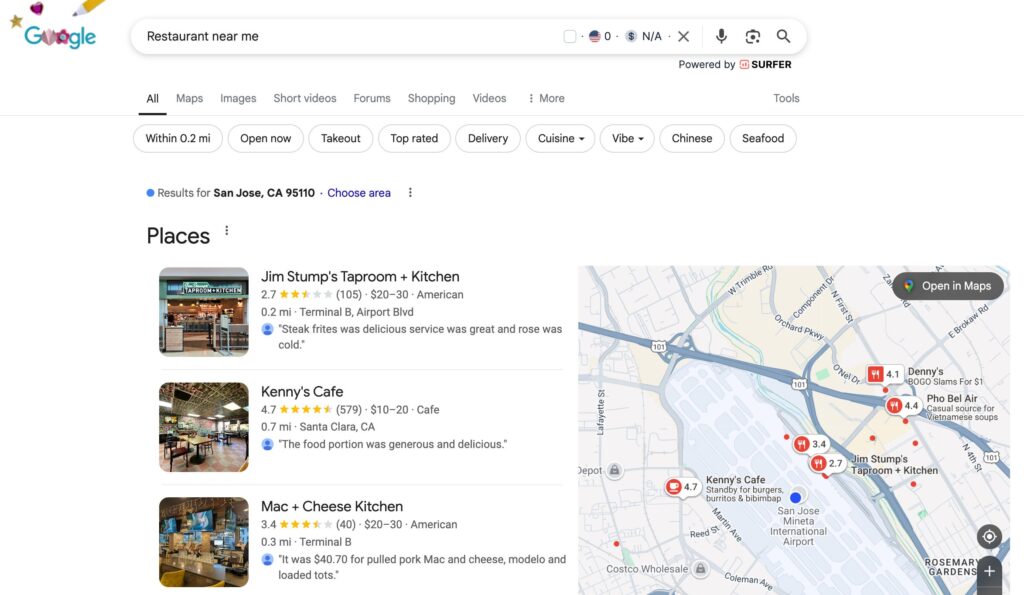Viewport: 1024px width, 595px height.
Task: Click the lock icon next to Depot on map
Action: pos(614,470)
